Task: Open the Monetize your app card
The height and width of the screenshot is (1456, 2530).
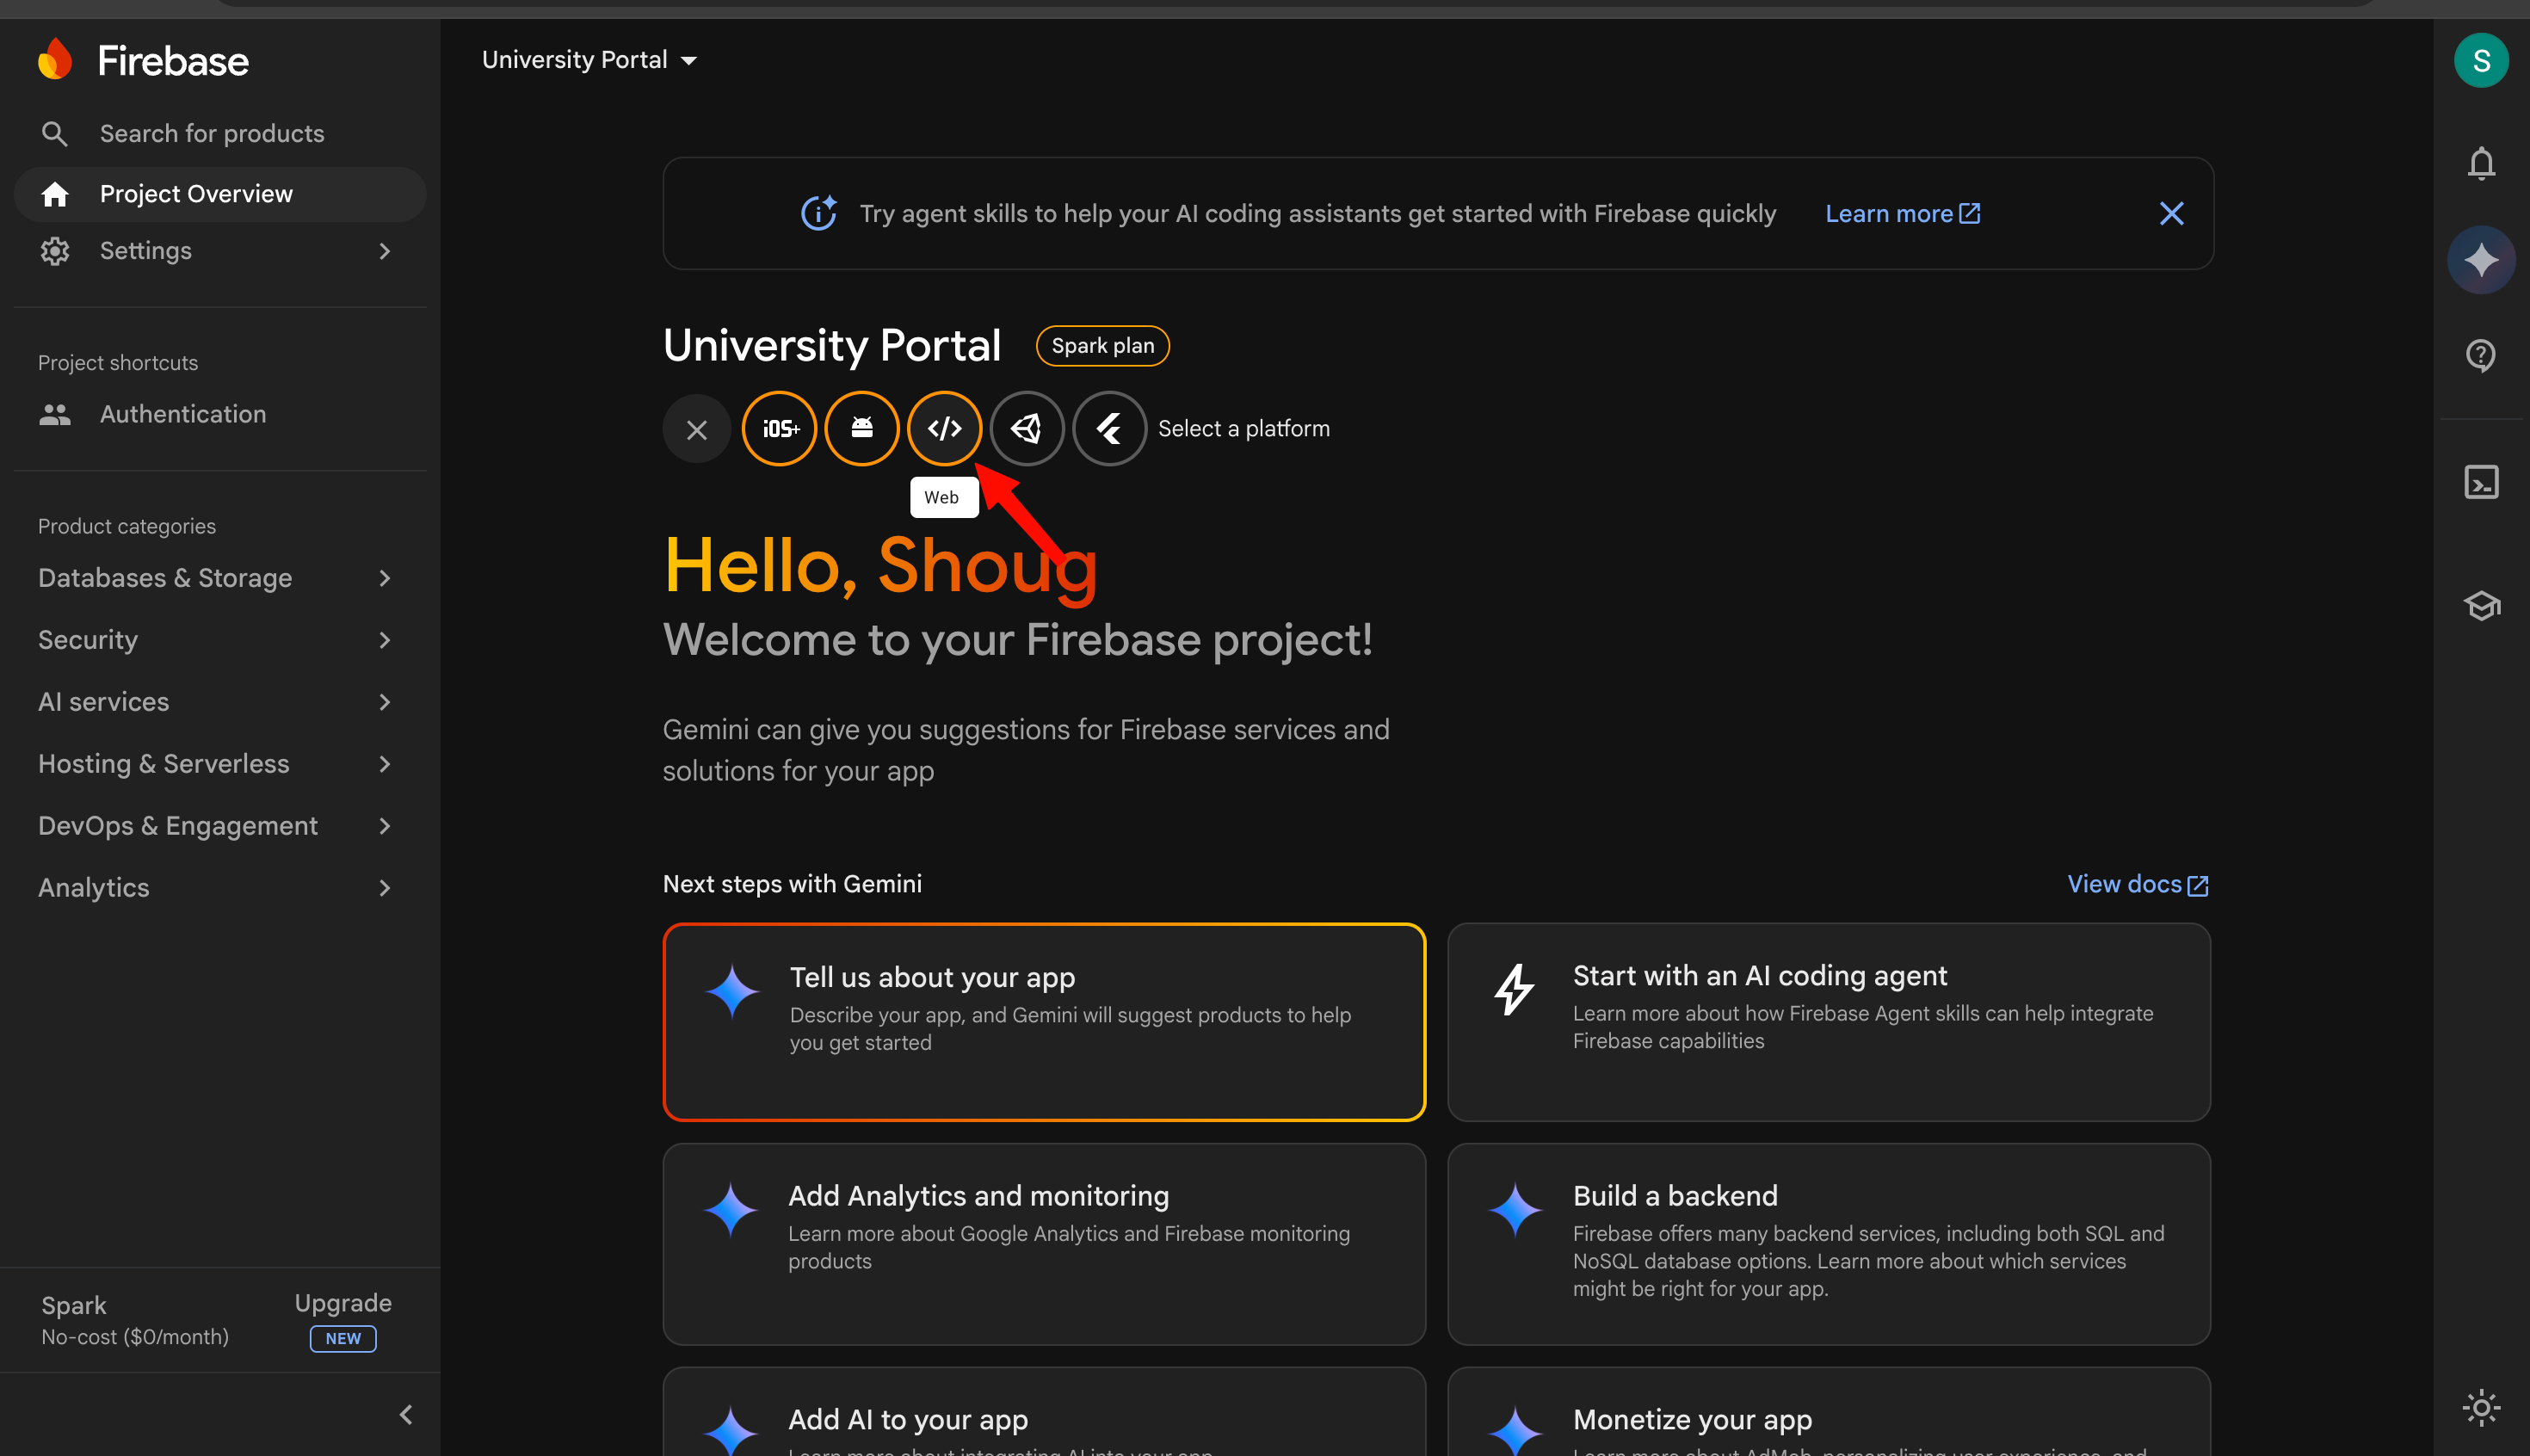Action: (x=1828, y=1412)
